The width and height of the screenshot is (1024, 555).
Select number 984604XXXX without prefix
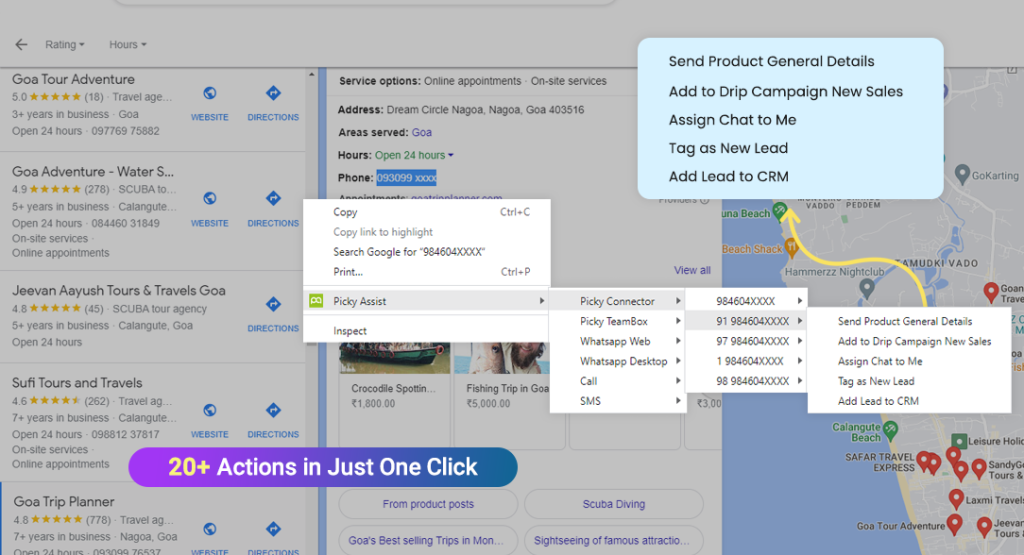[x=746, y=301]
